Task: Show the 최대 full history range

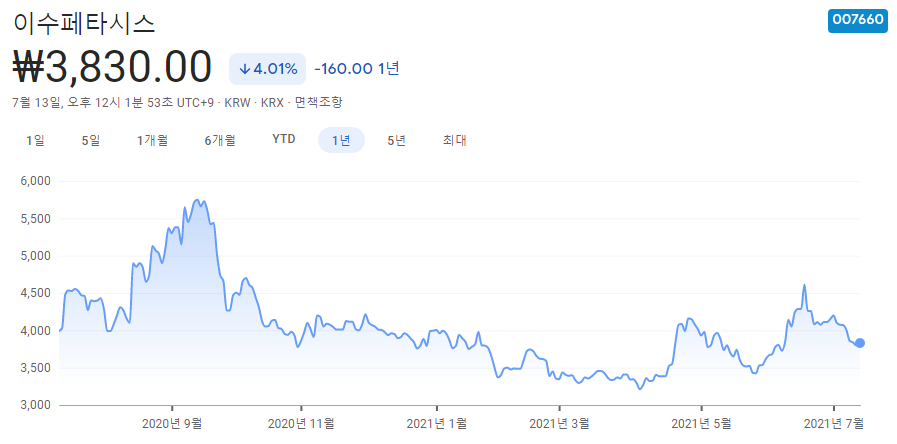Action: tap(455, 140)
